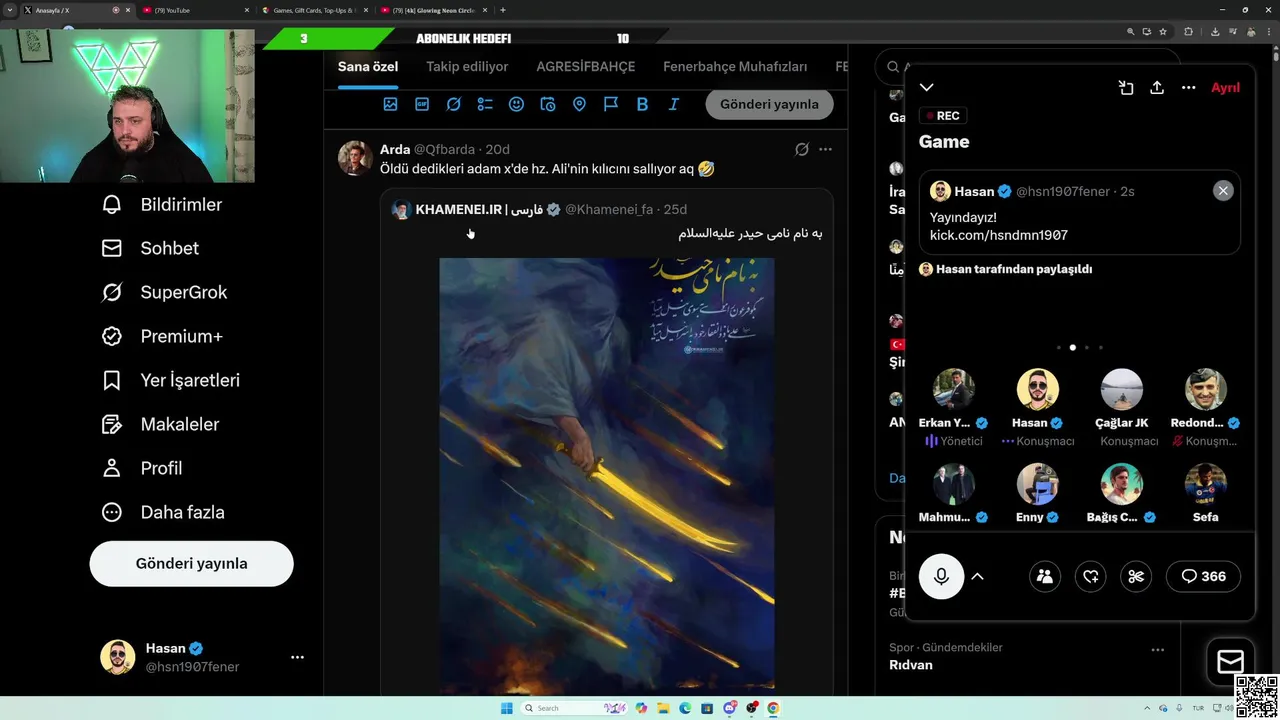
Task: Open Rıdvan trending topic
Action: click(x=911, y=665)
